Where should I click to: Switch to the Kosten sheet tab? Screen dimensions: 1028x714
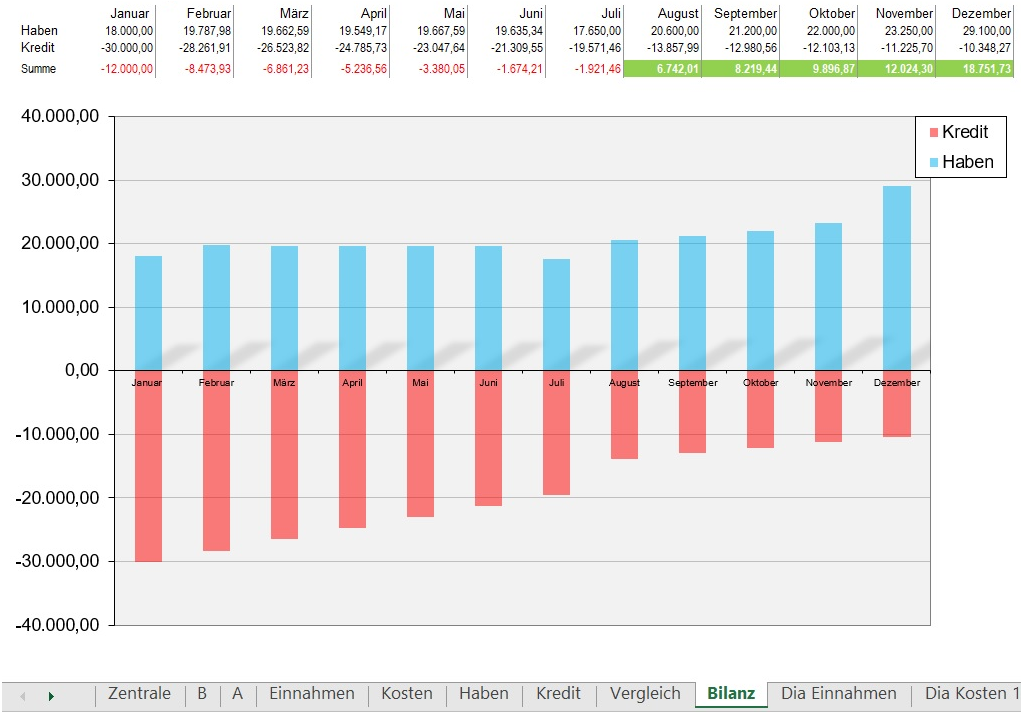(407, 693)
